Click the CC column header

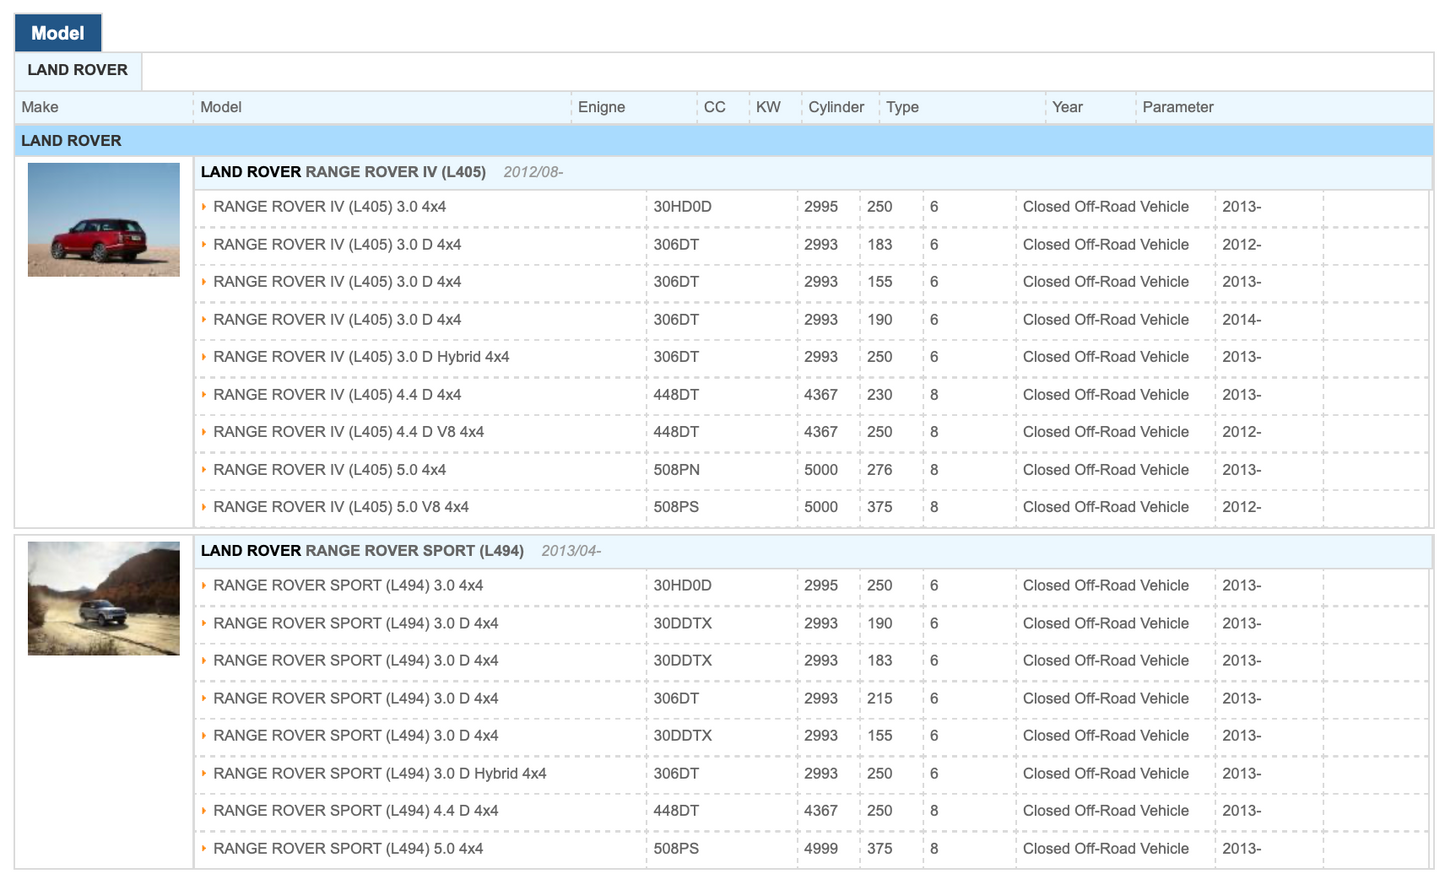pos(715,107)
